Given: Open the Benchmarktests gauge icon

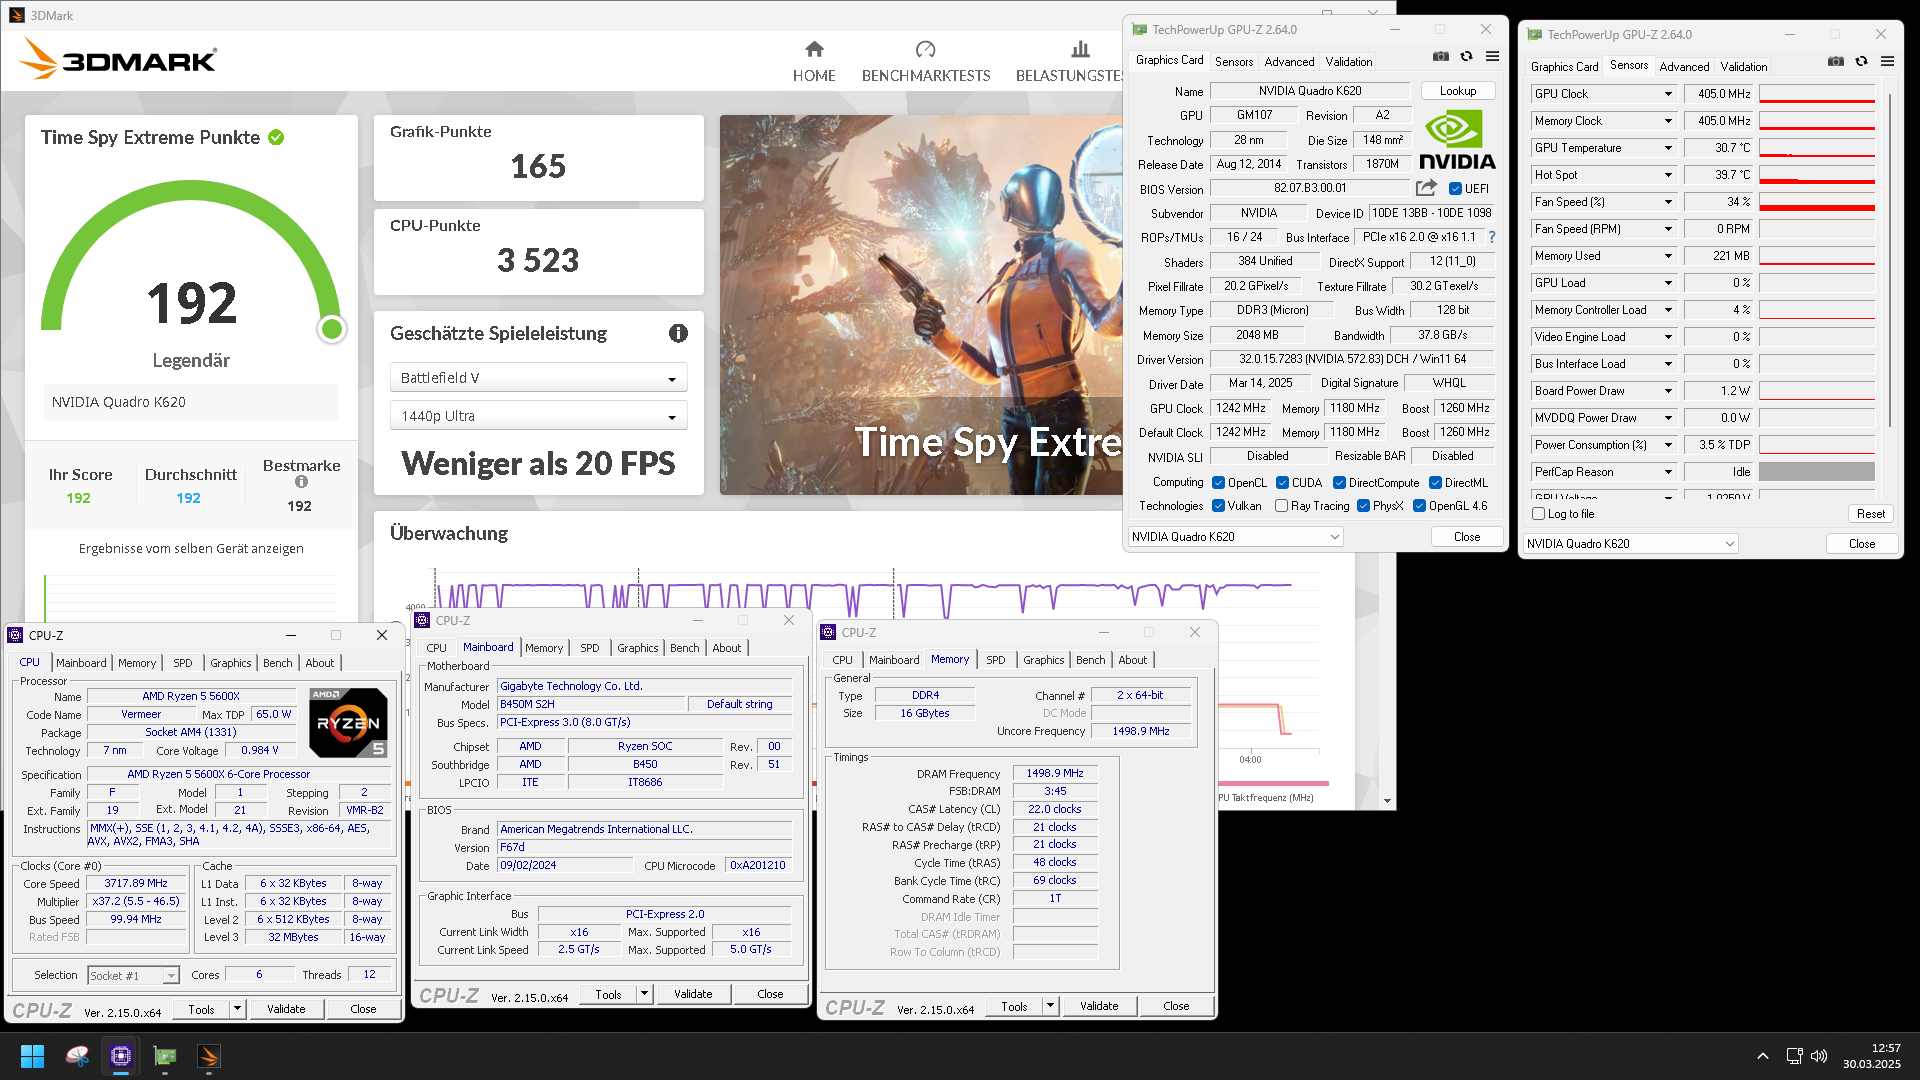Looking at the screenshot, I should tap(925, 49).
